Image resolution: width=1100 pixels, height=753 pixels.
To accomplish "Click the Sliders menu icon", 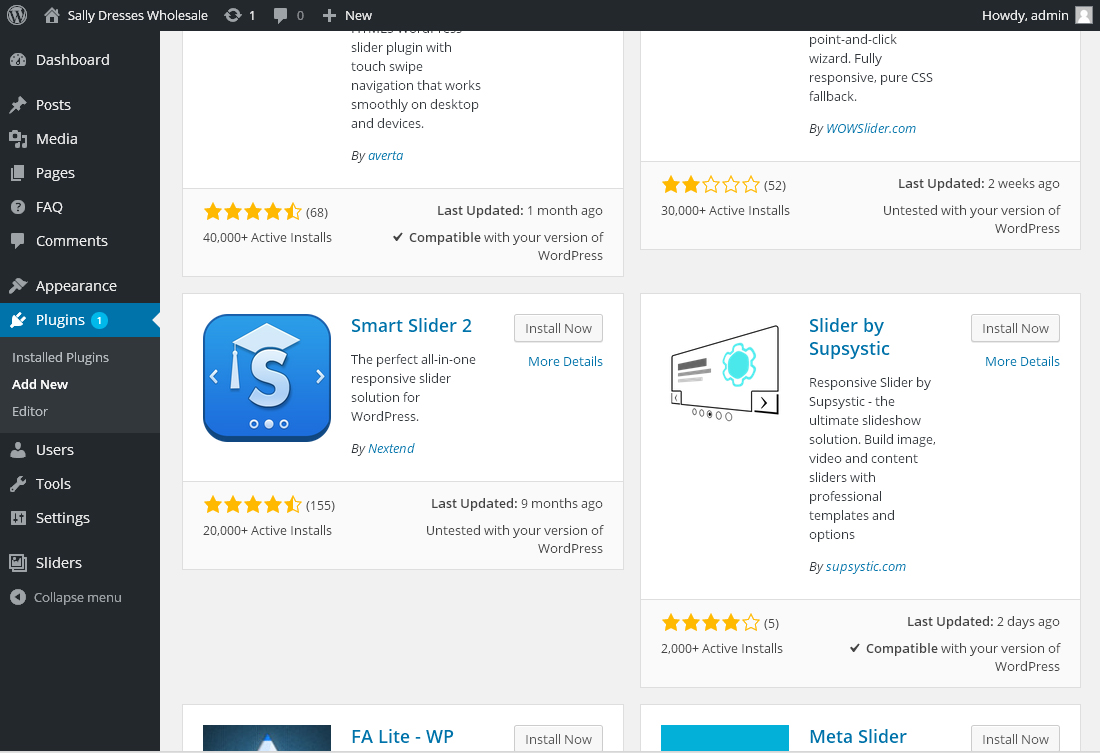I will tap(18, 562).
